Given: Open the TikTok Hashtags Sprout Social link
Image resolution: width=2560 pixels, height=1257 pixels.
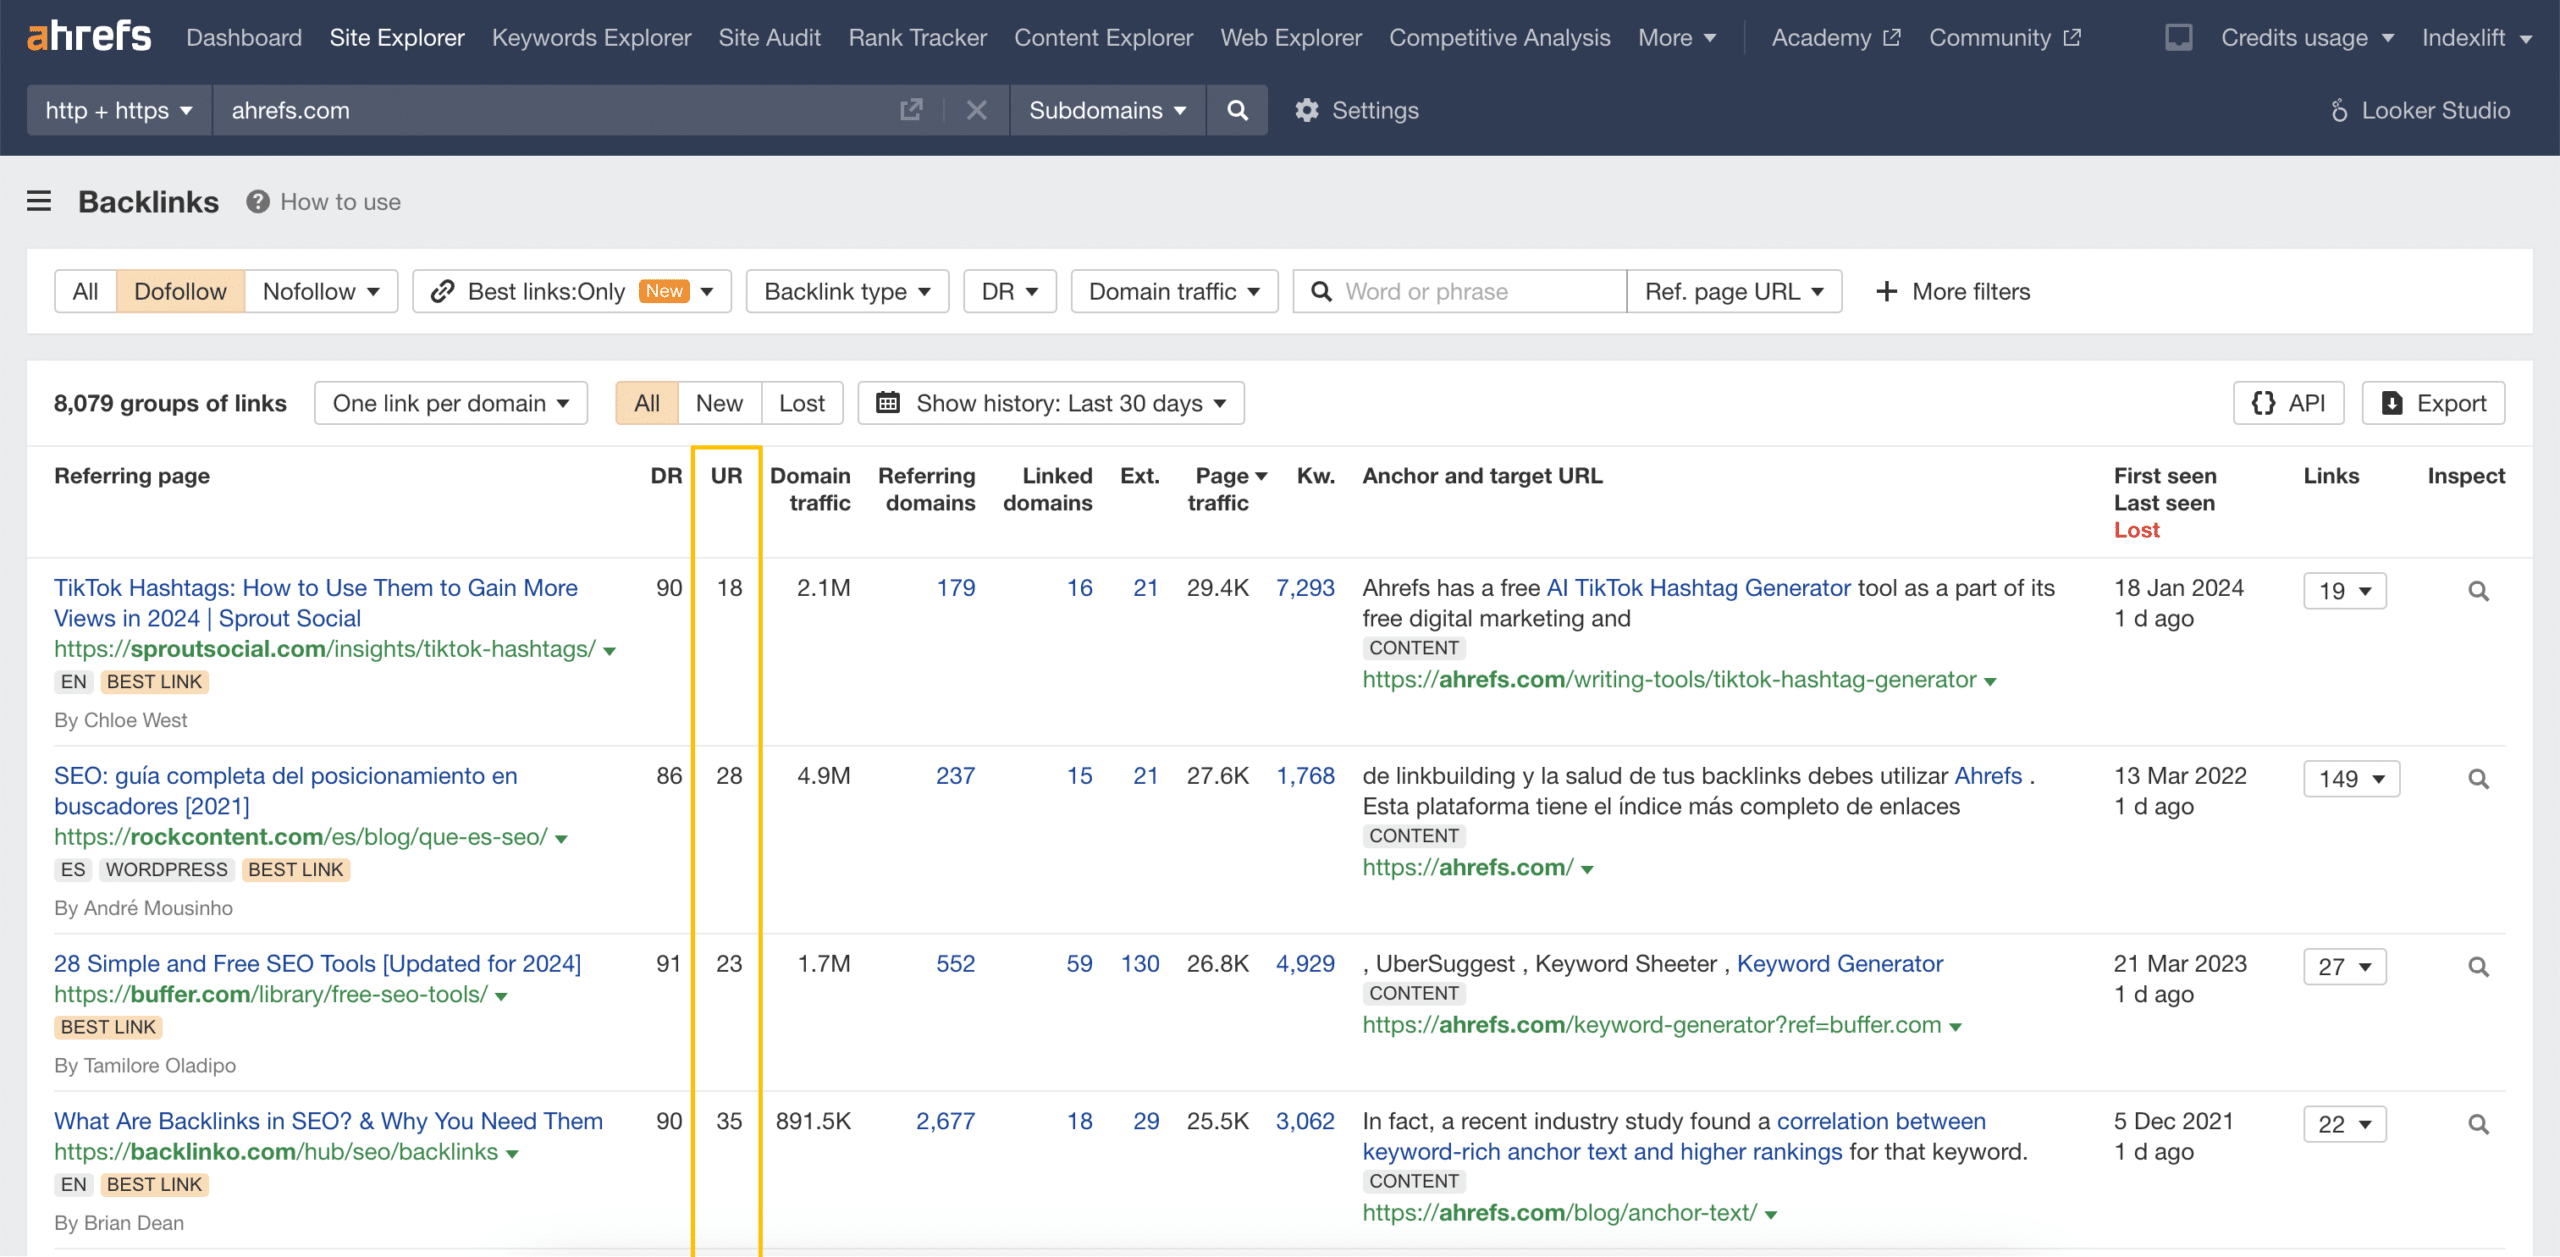Looking at the screenshot, I should coord(316,603).
